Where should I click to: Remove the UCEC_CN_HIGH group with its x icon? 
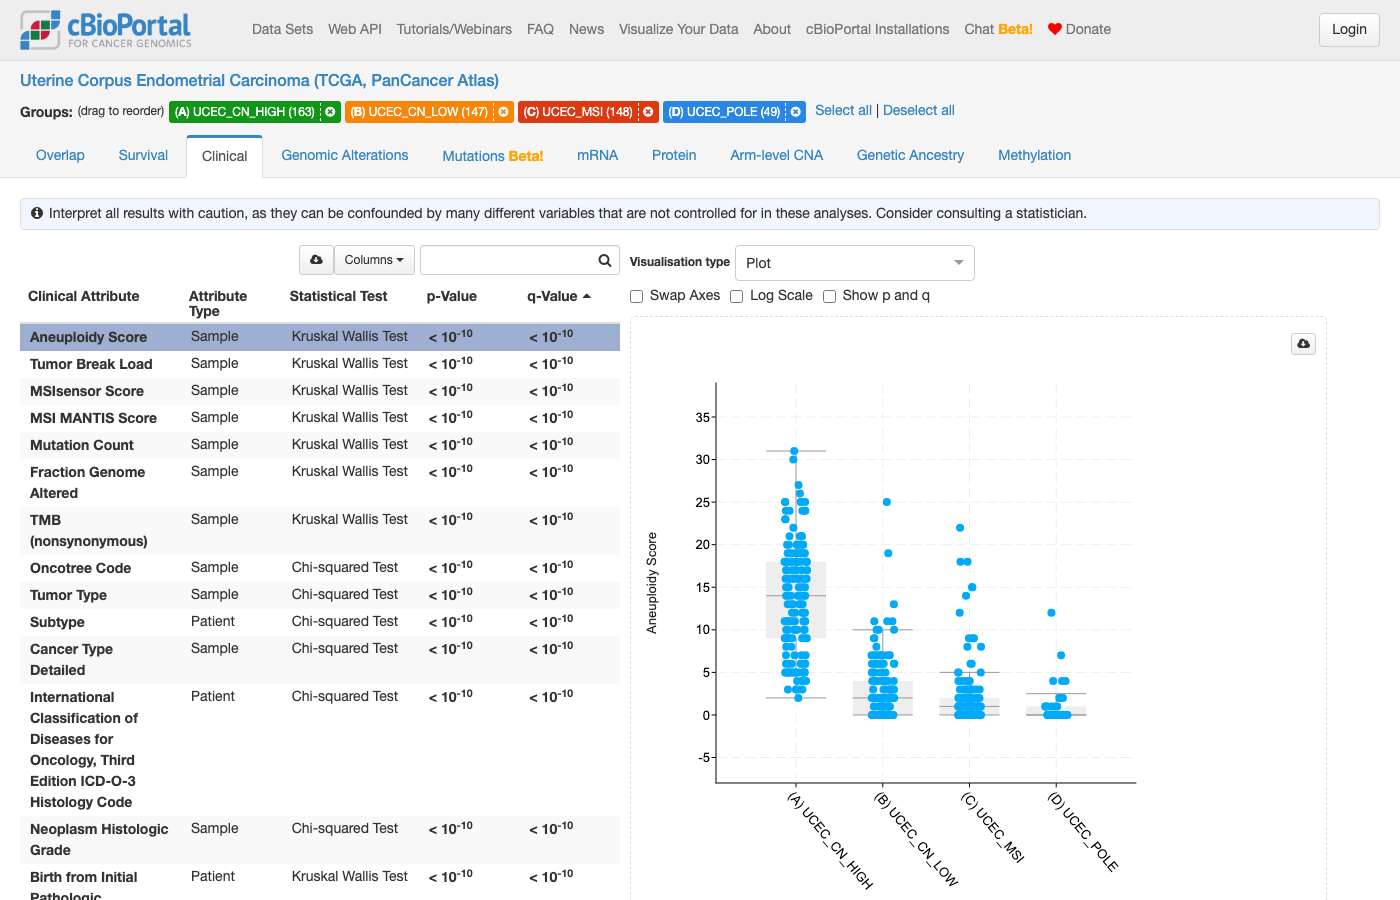pyautogui.click(x=330, y=112)
